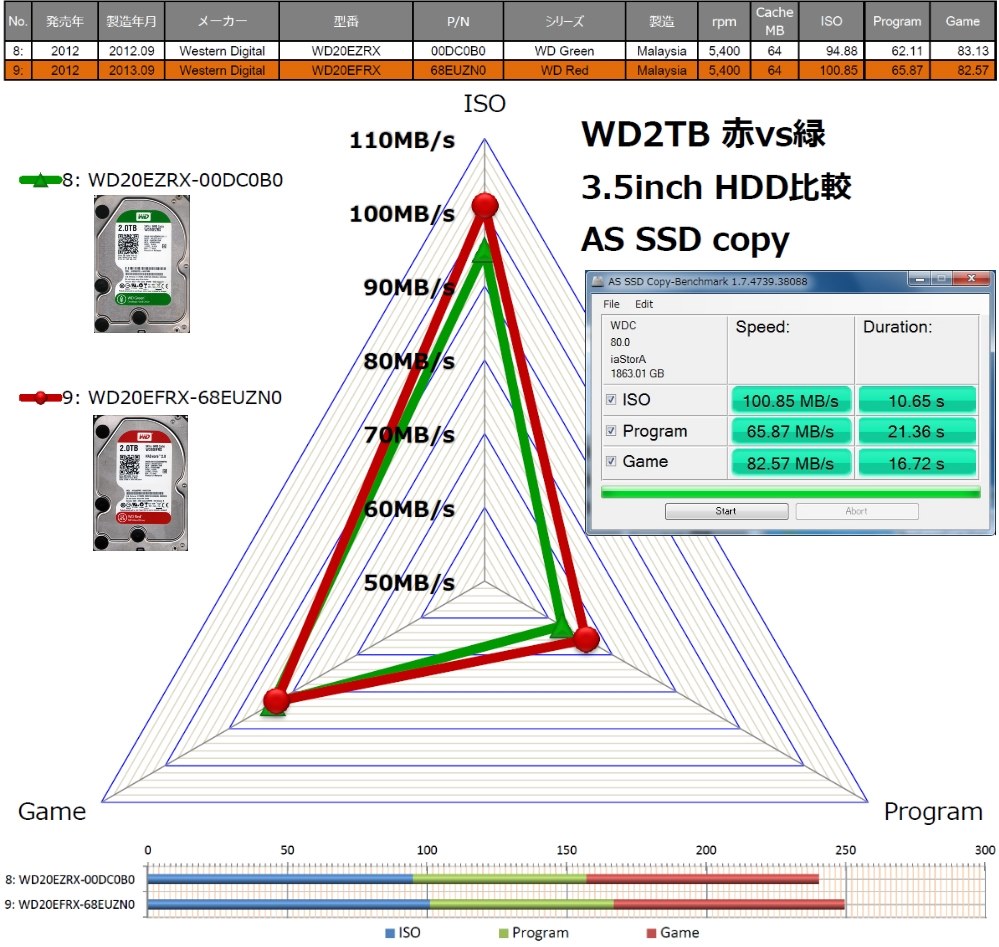Image resolution: width=999 pixels, height=947 pixels.
Task: Click the Program table value 62.11
Action: 897,51
